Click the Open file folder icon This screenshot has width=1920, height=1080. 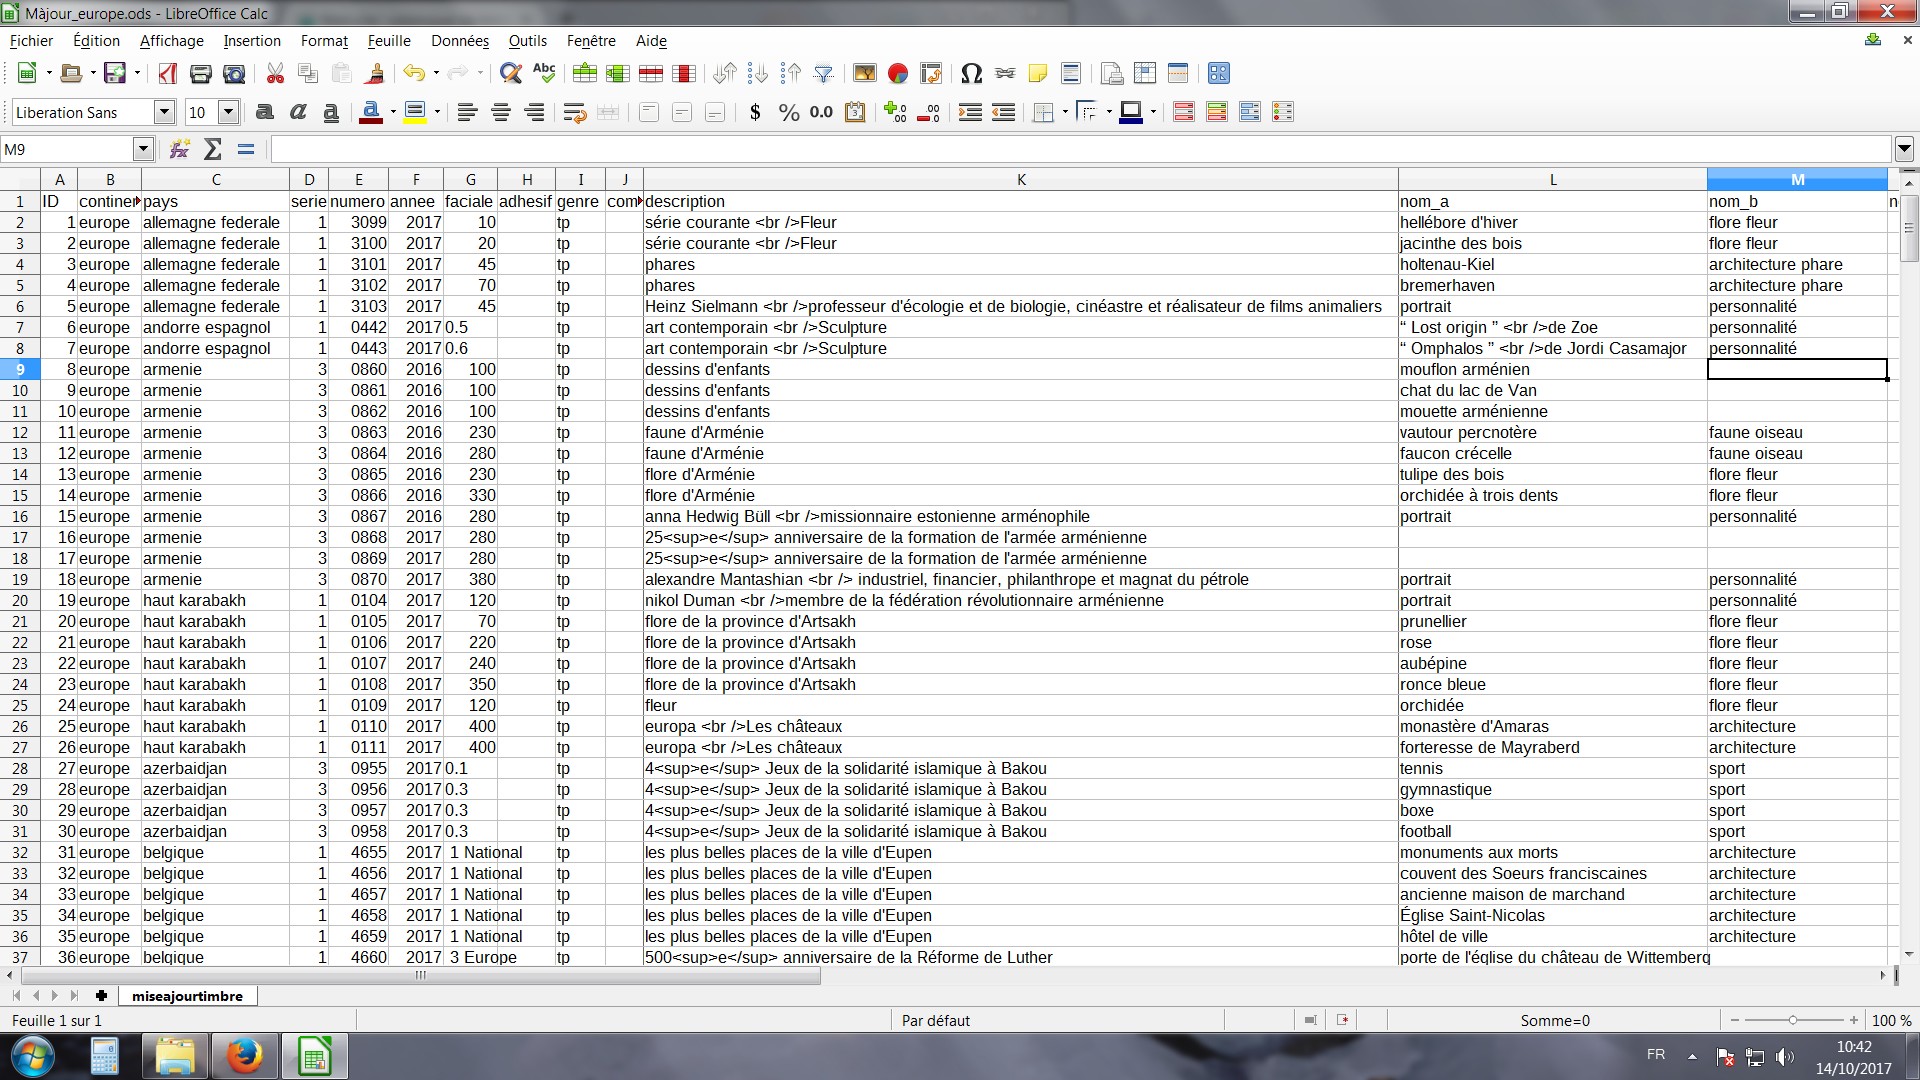71,73
